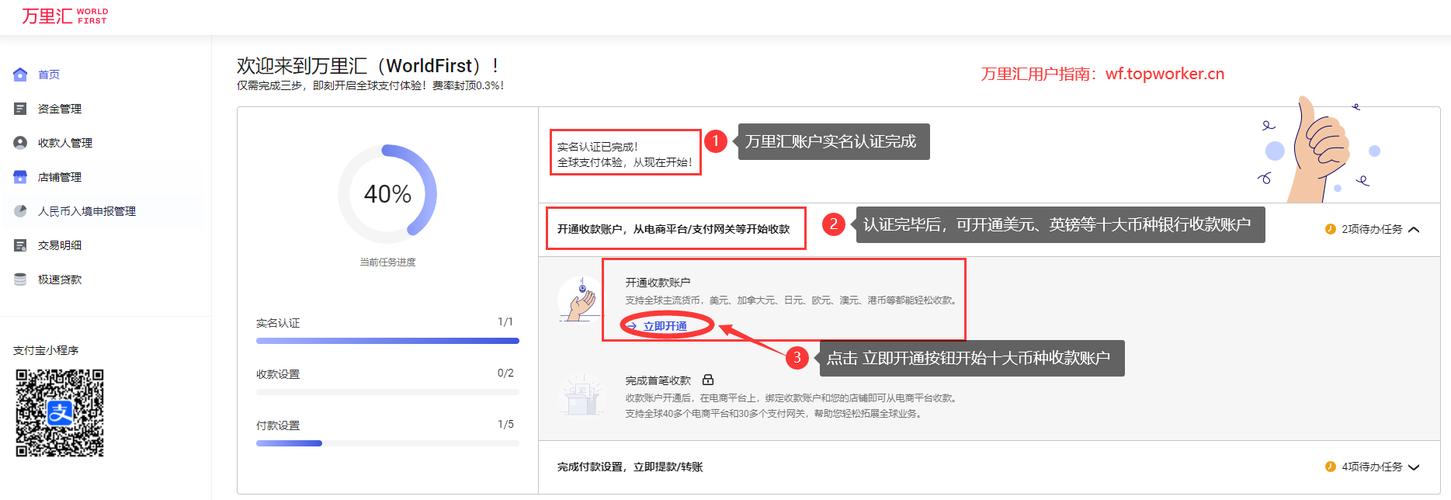Screen dimensions: 1451x500
Task: Navigate to 极速贷款 menu item
Action: 60,279
